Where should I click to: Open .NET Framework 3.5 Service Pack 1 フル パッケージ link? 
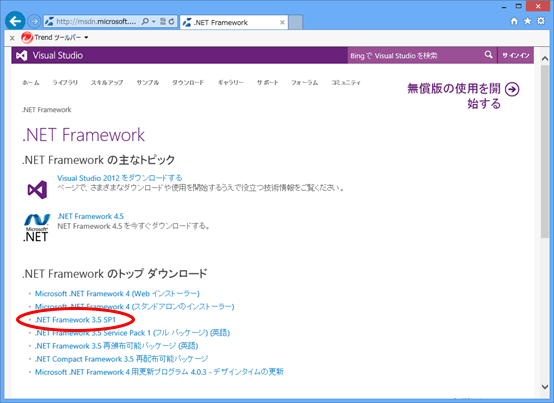coord(132,333)
